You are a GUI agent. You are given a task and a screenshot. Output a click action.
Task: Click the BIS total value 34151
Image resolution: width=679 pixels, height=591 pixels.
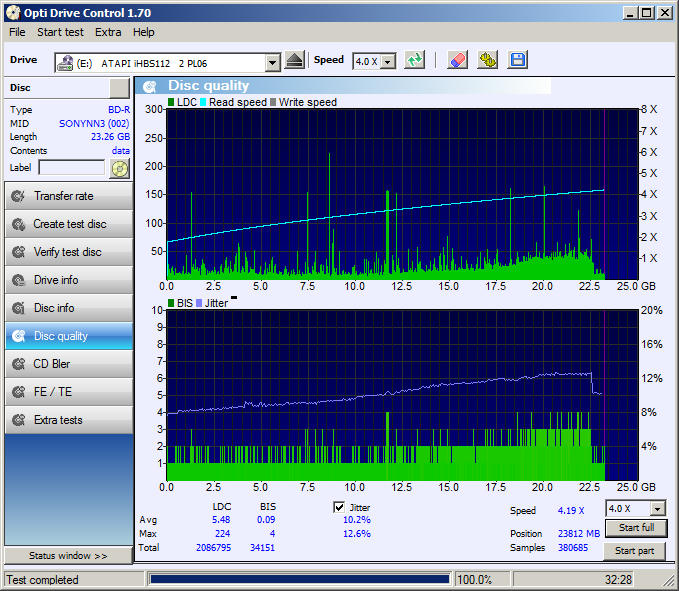tap(262, 548)
